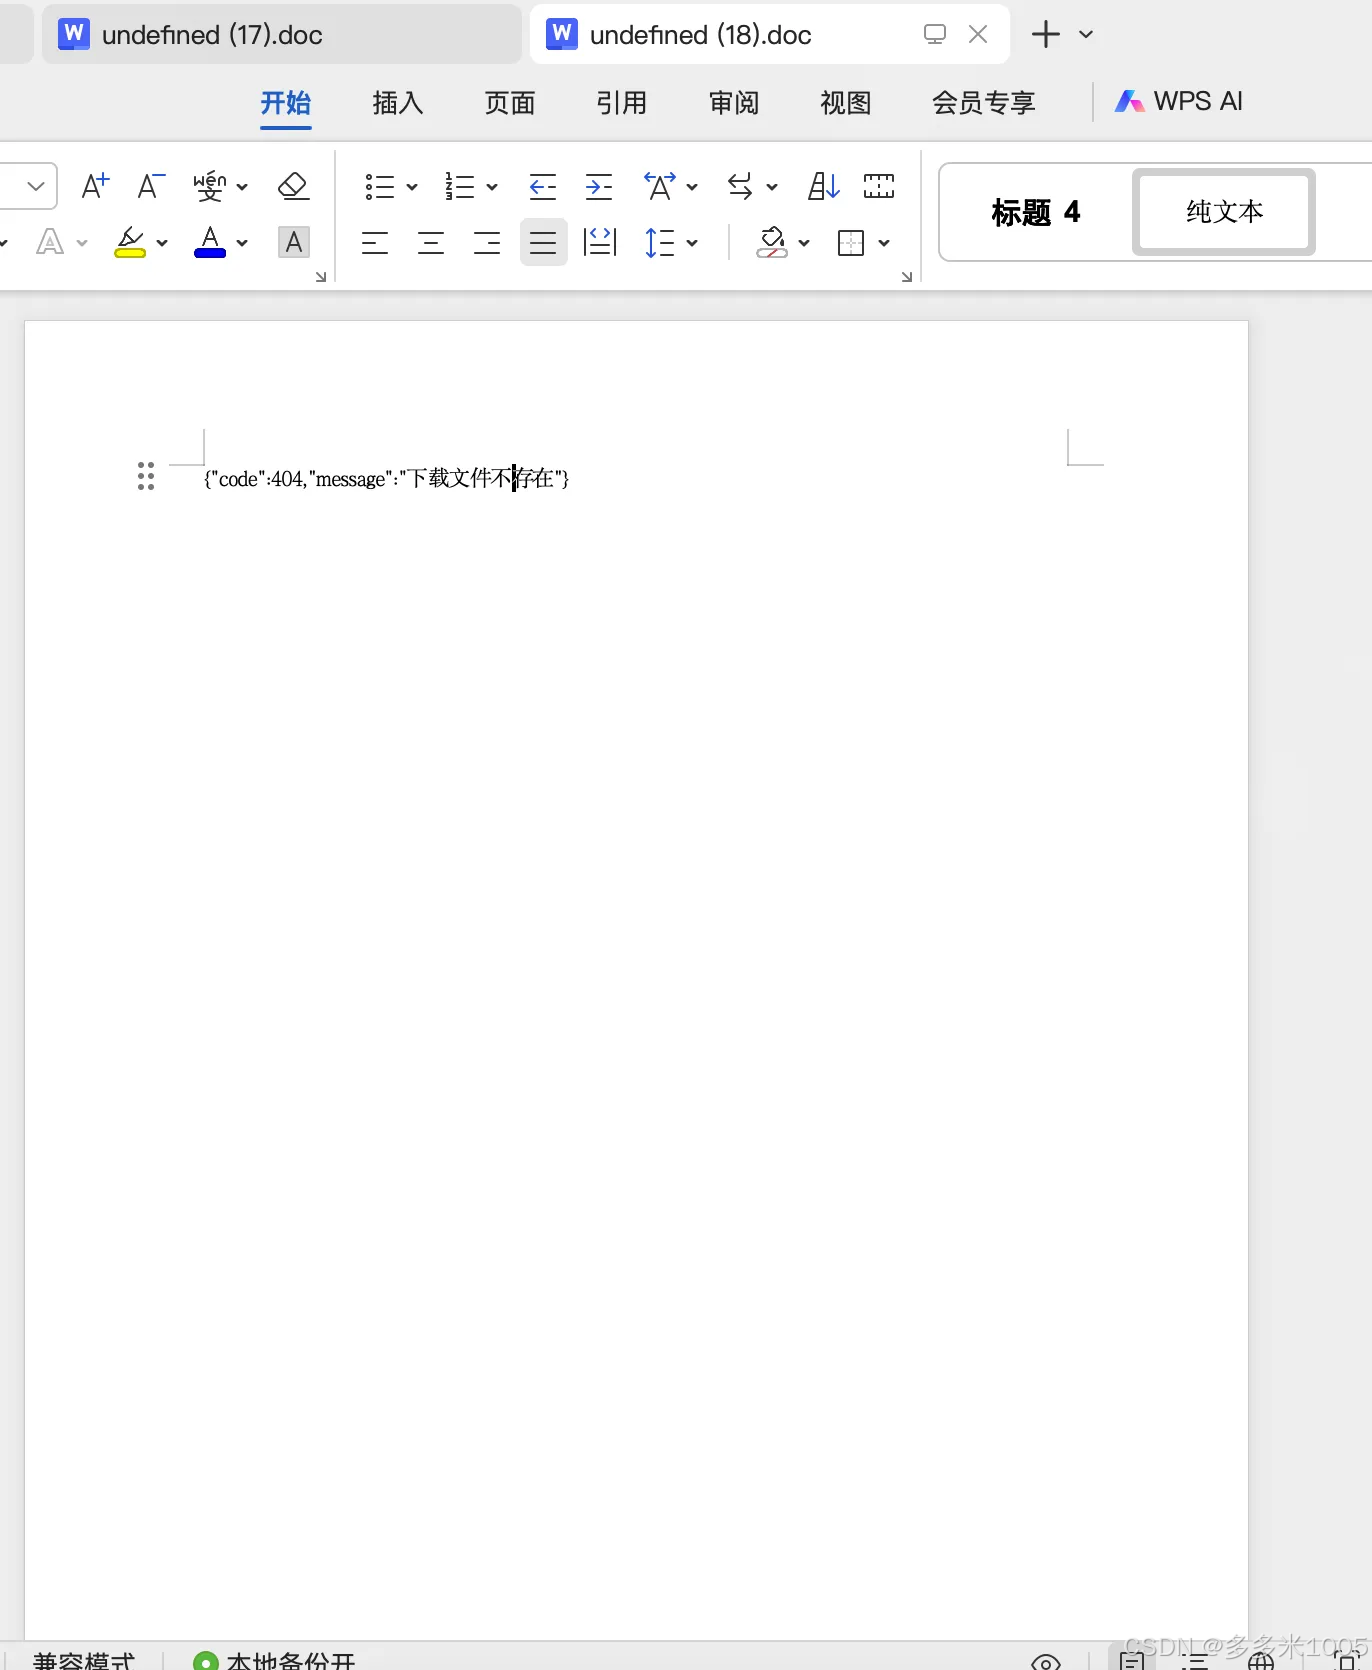Expand borders dropdown arrow
Image resolution: width=1372 pixels, height=1670 pixels.
click(x=884, y=243)
